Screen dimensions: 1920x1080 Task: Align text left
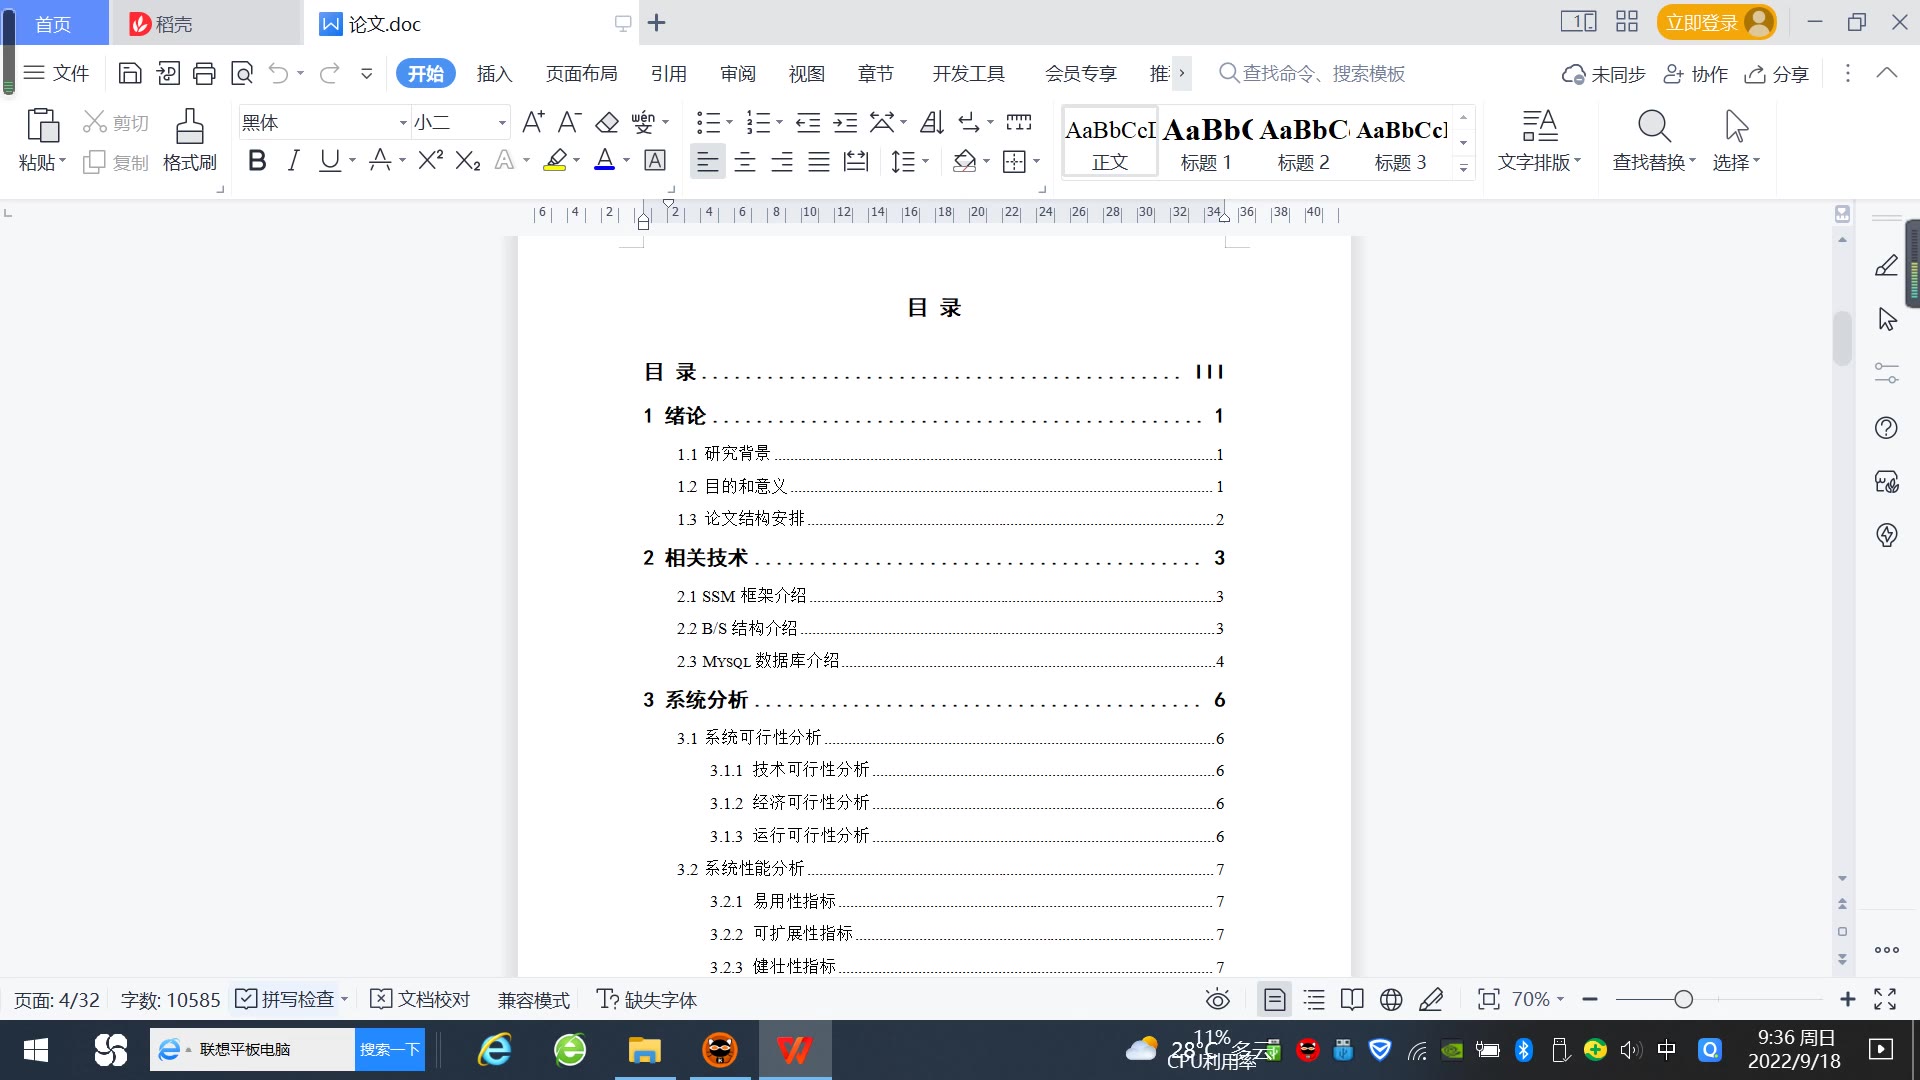coord(707,161)
